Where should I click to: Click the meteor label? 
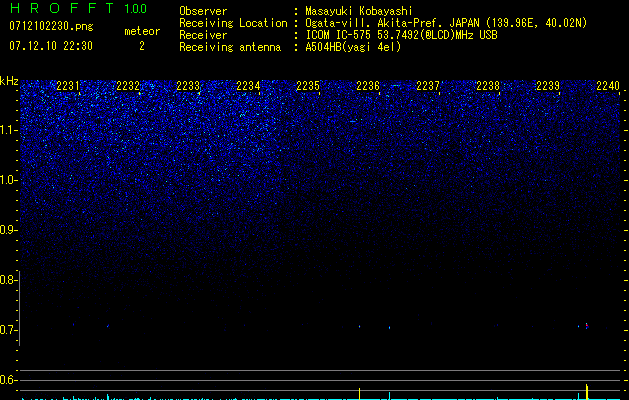(x=142, y=31)
